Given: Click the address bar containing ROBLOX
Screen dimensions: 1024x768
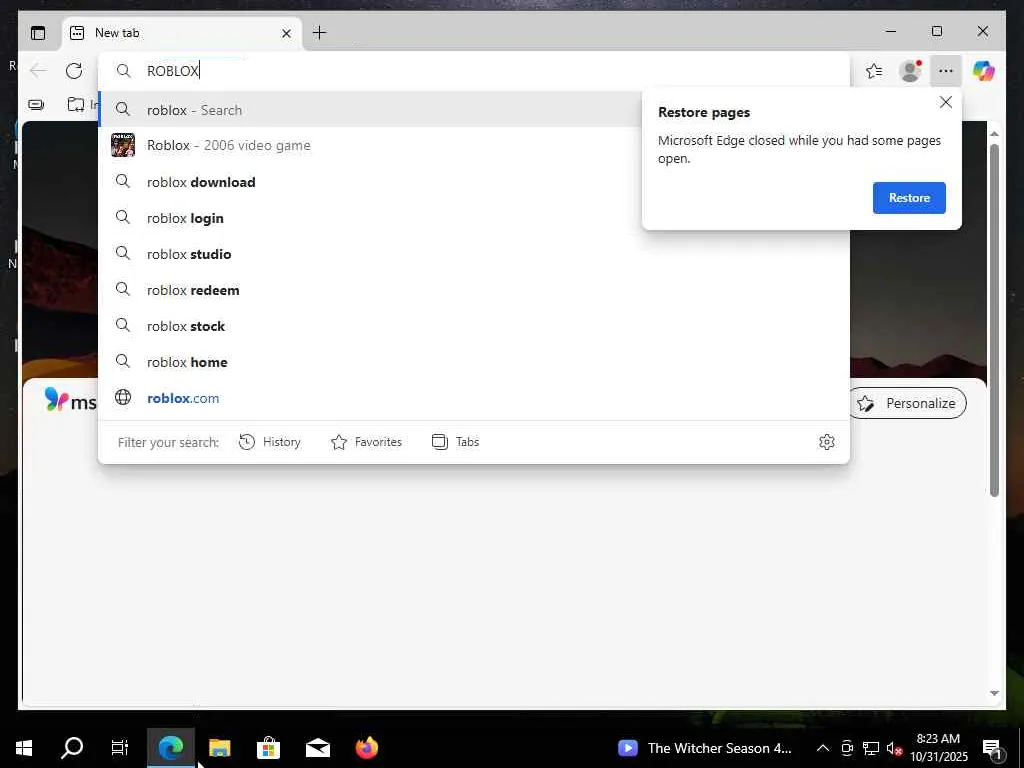Looking at the screenshot, I should (x=474, y=71).
